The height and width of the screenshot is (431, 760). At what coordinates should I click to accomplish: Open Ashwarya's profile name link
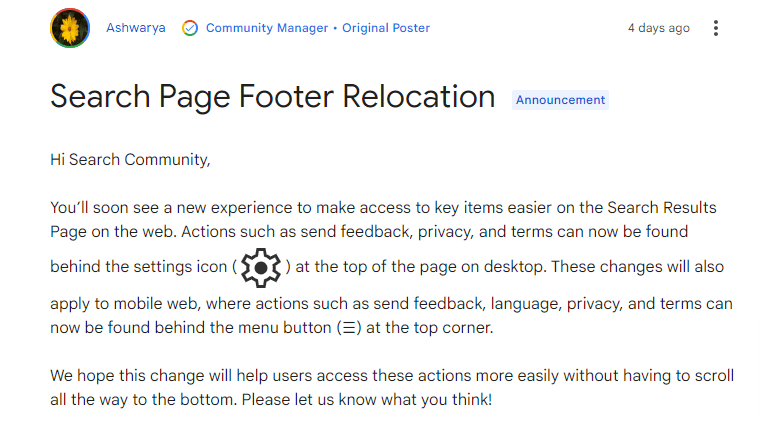coord(136,28)
